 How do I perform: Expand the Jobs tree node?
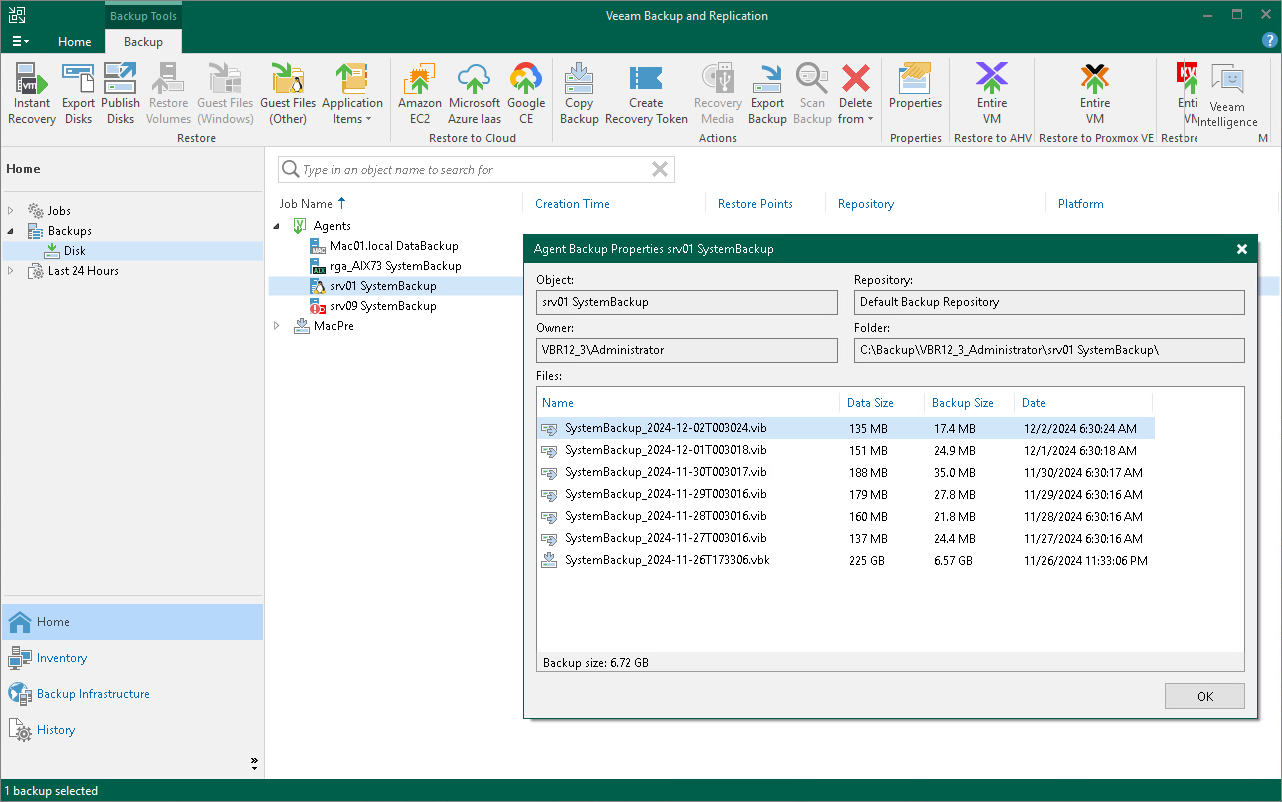11,211
